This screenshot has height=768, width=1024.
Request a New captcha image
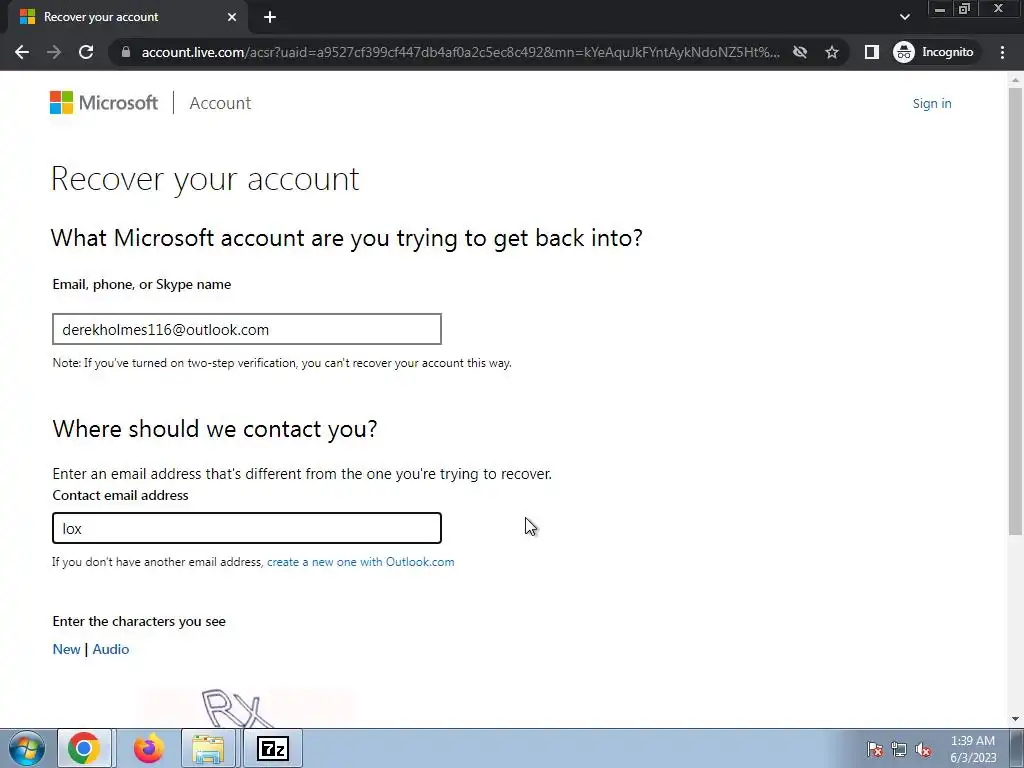[66, 649]
